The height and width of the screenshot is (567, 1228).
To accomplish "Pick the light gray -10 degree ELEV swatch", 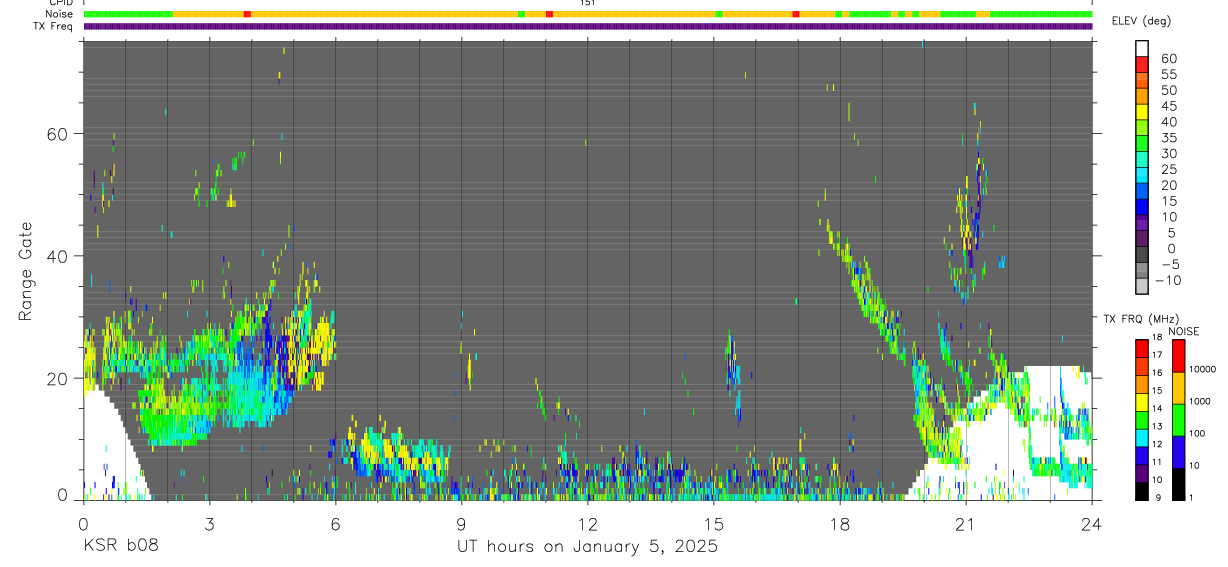I will (x=1142, y=286).
